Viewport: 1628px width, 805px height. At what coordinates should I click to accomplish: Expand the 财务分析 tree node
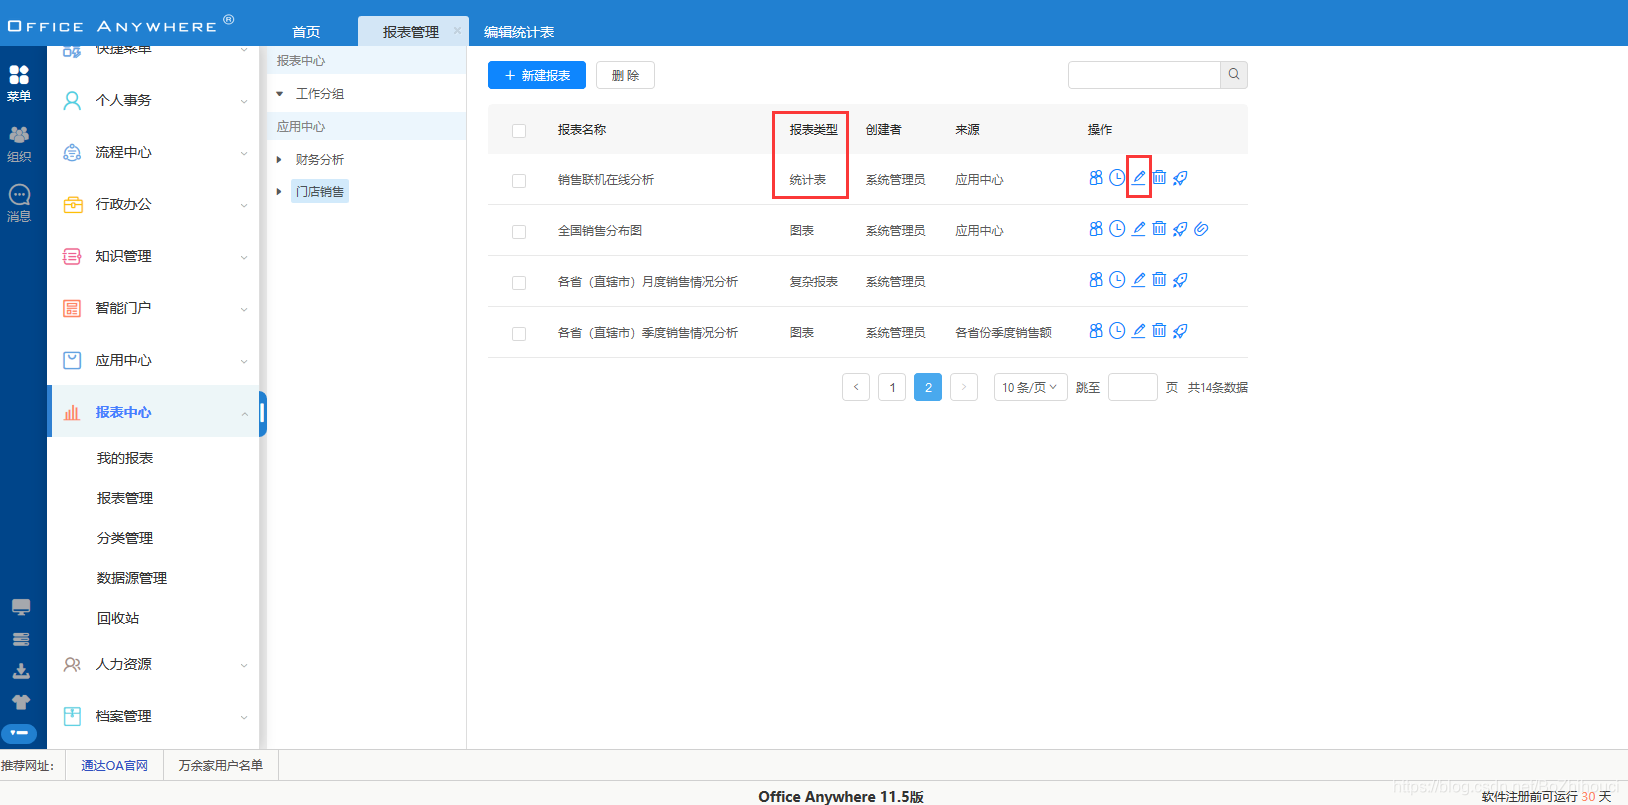pyautogui.click(x=279, y=160)
